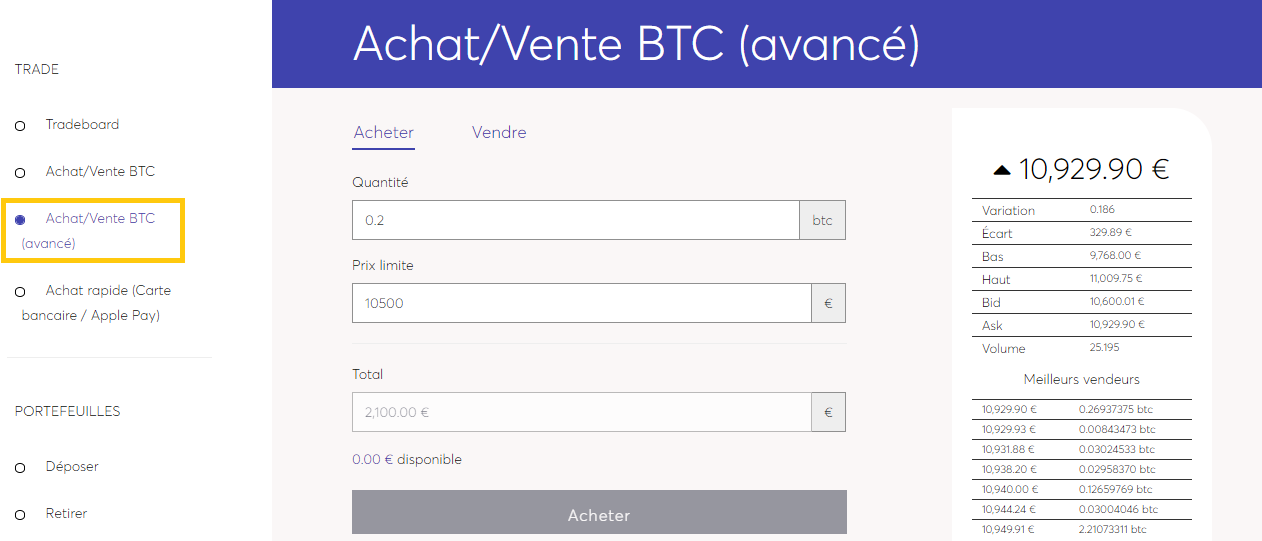Click the upward price trend arrow
The image size is (1262, 541).
pyautogui.click(x=1002, y=171)
